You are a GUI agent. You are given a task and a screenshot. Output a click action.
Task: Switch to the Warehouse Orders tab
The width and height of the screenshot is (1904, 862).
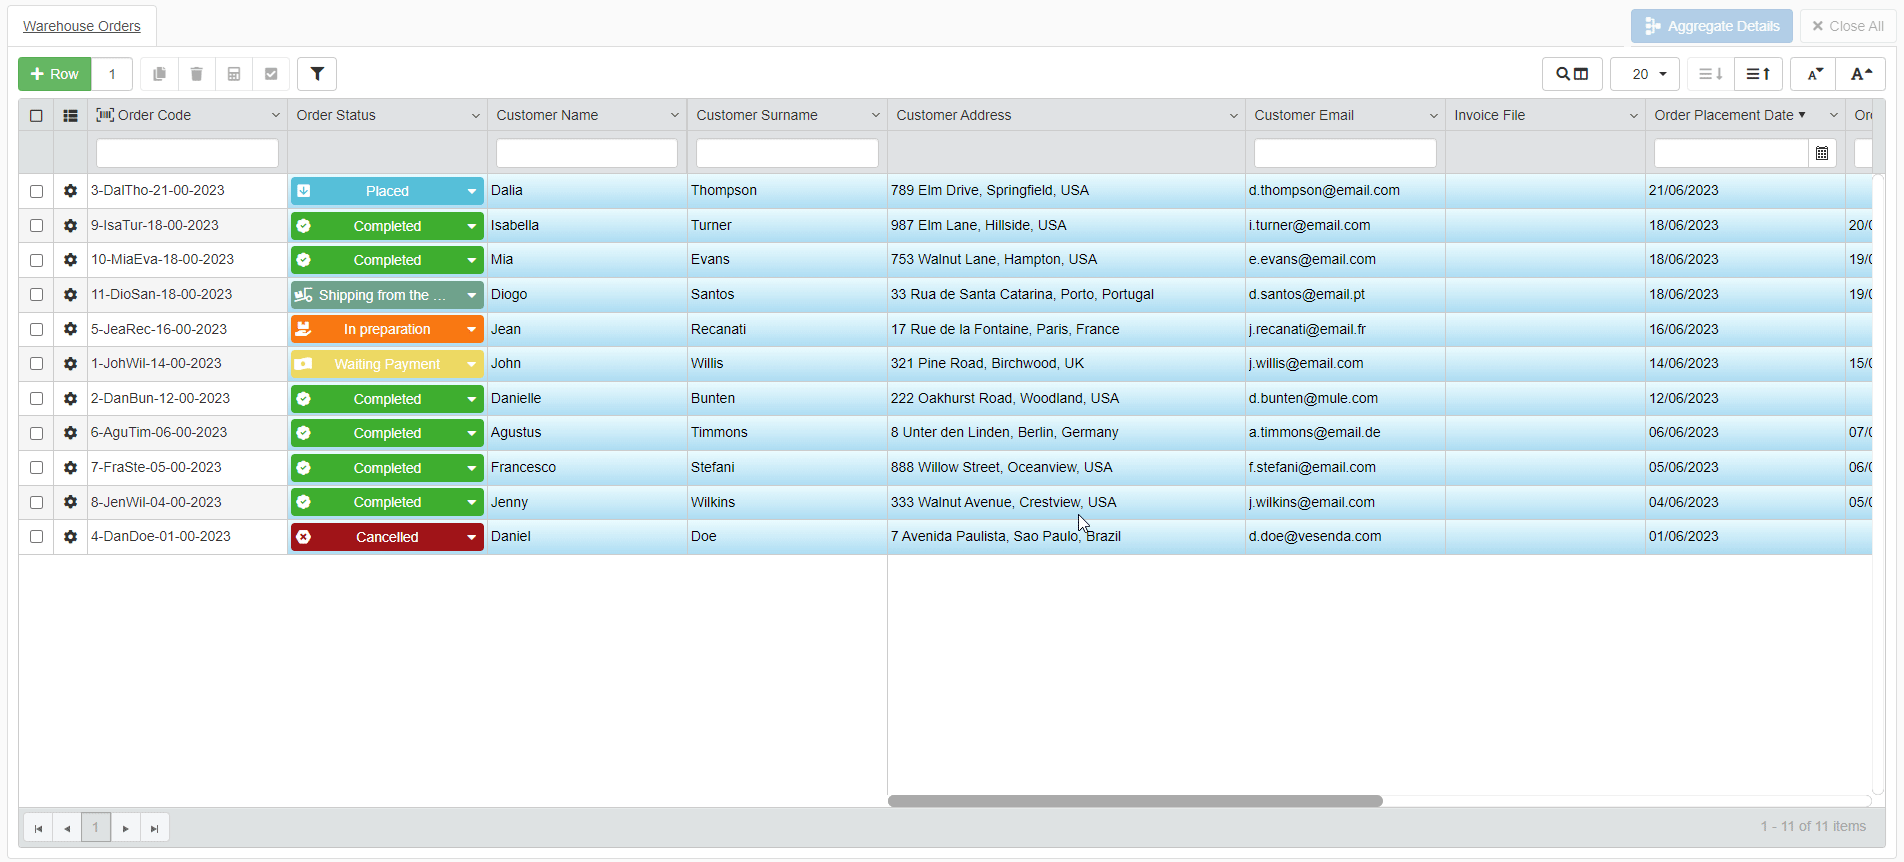82,26
